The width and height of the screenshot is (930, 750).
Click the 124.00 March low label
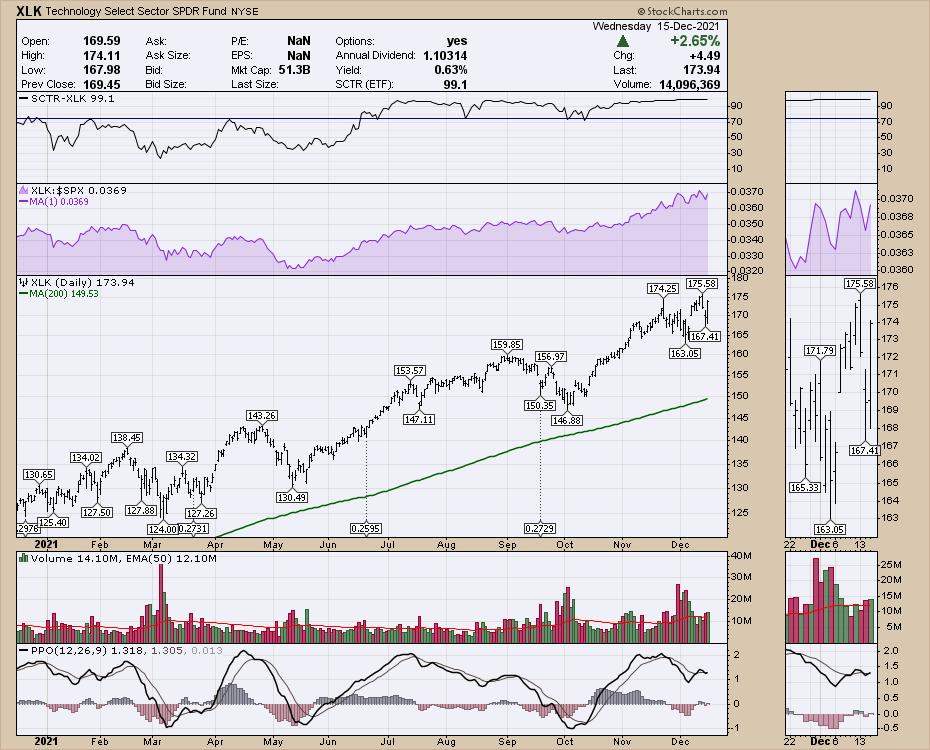pyautogui.click(x=163, y=529)
